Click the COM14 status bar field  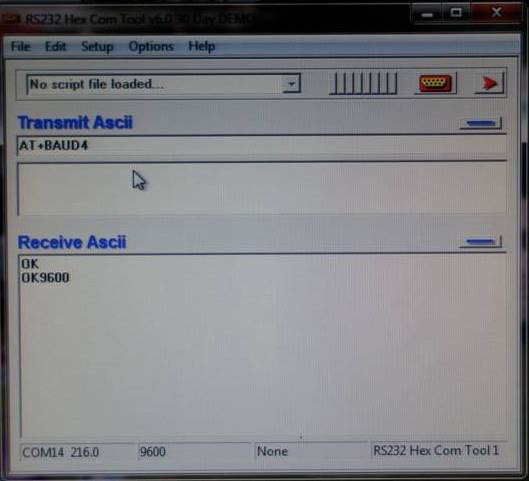click(x=78, y=452)
